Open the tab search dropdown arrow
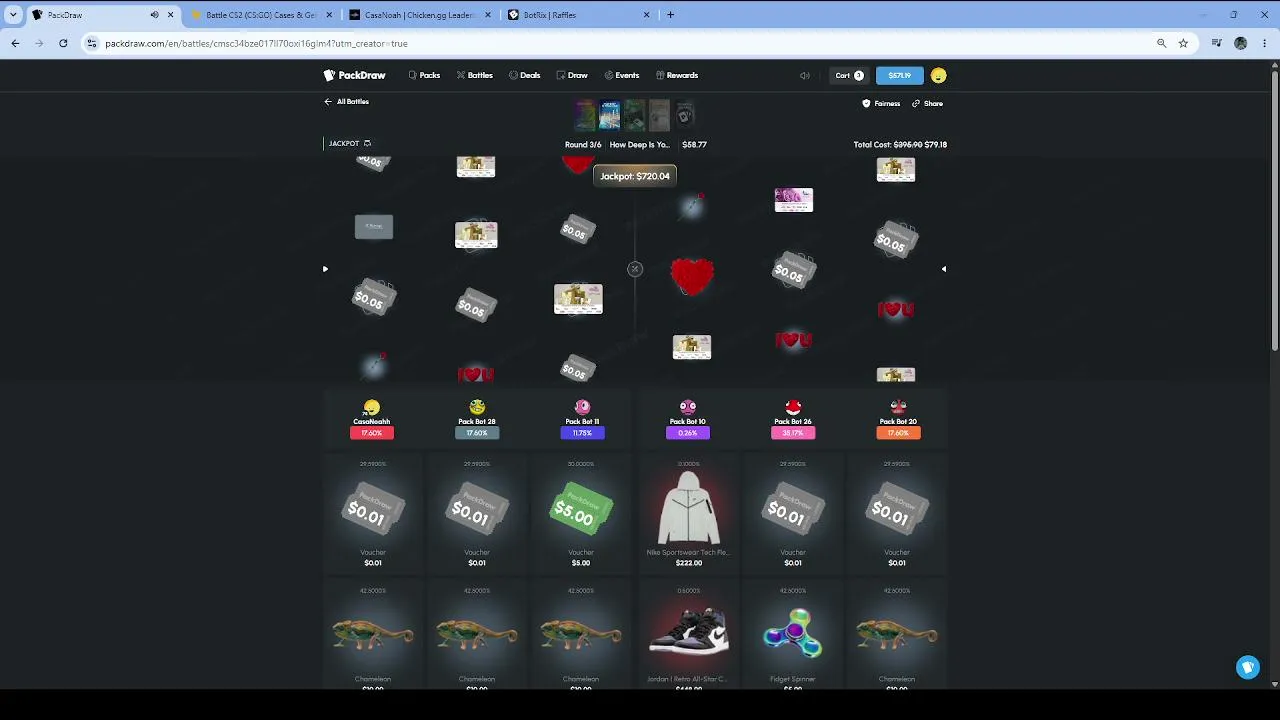Screen dimensions: 1280x720 click(13, 15)
